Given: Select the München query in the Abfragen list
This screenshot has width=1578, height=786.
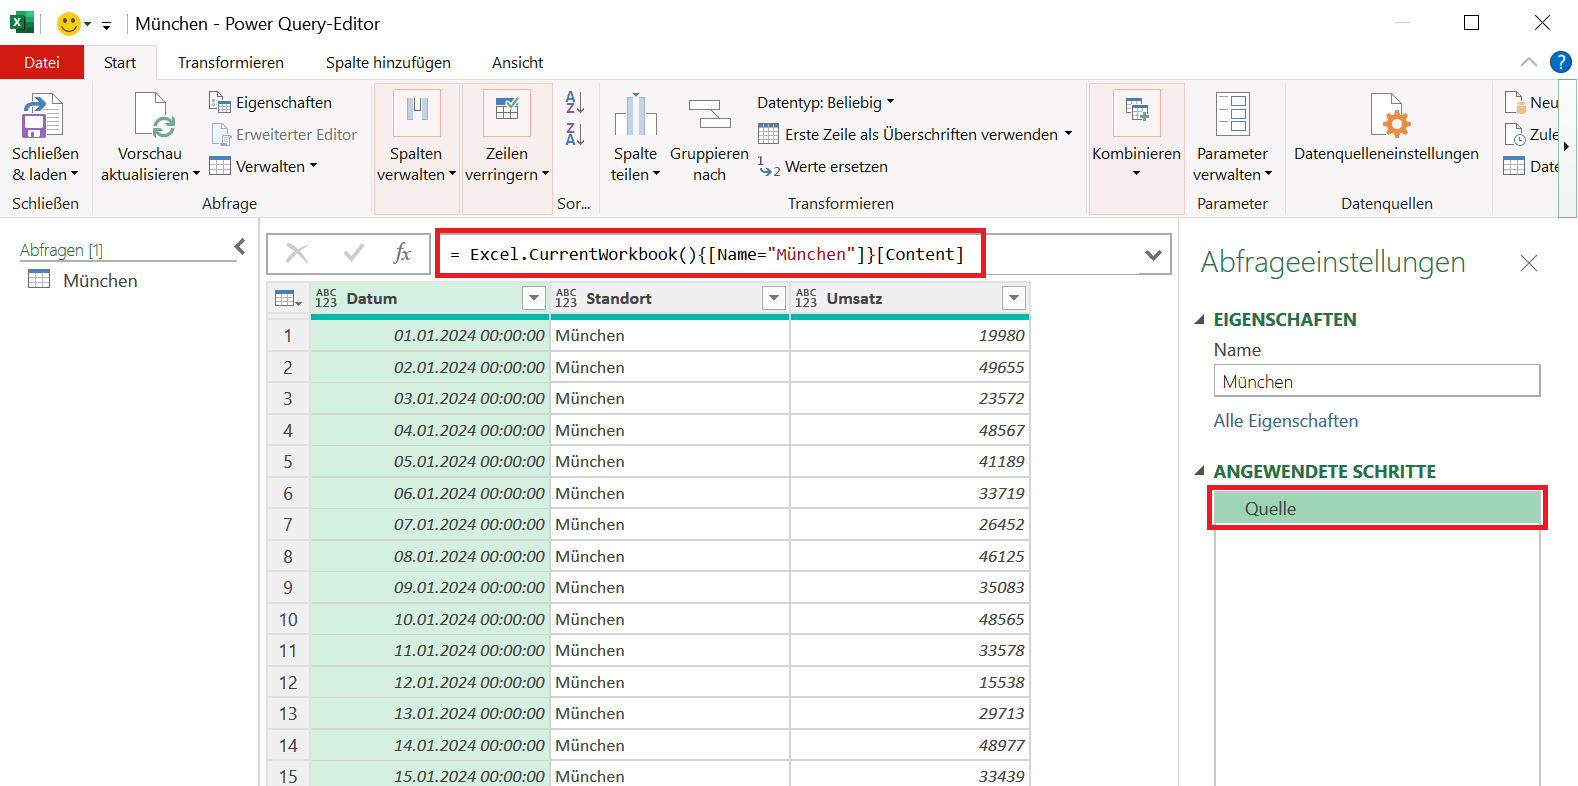Looking at the screenshot, I should [x=100, y=281].
